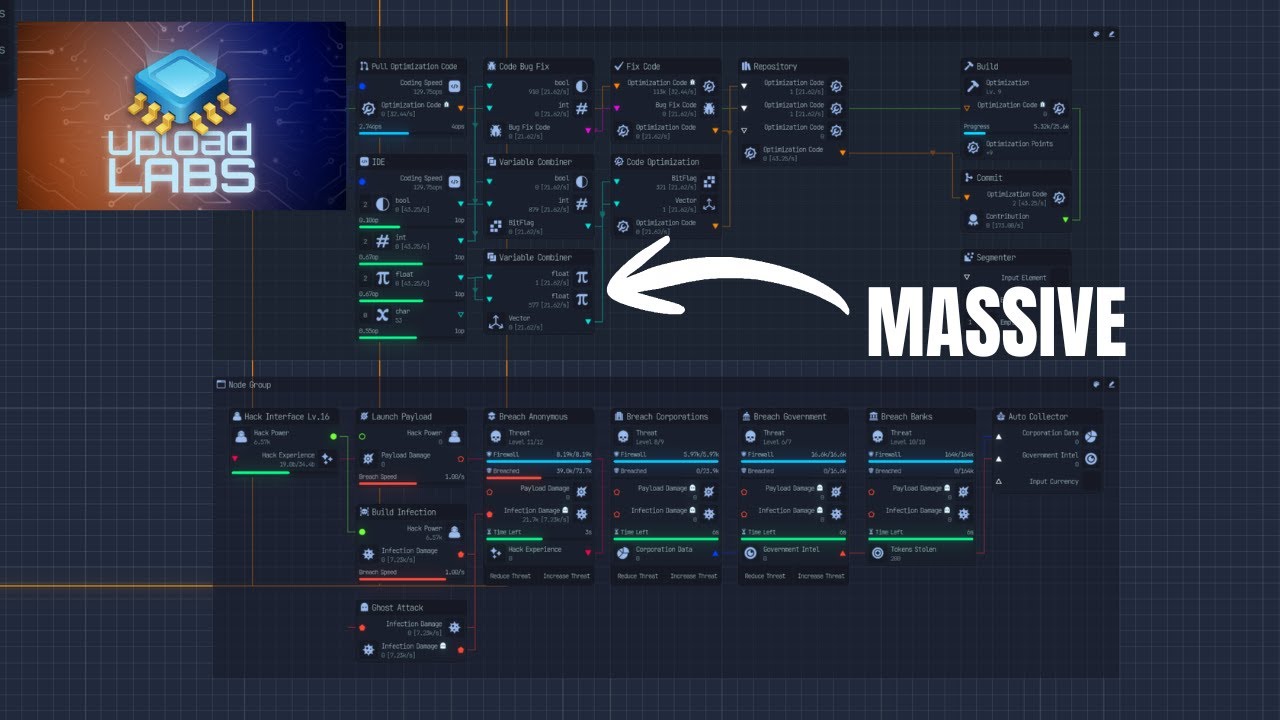The image size is (1280, 720).
Task: Click the Build Infection node title icon
Action: click(364, 512)
